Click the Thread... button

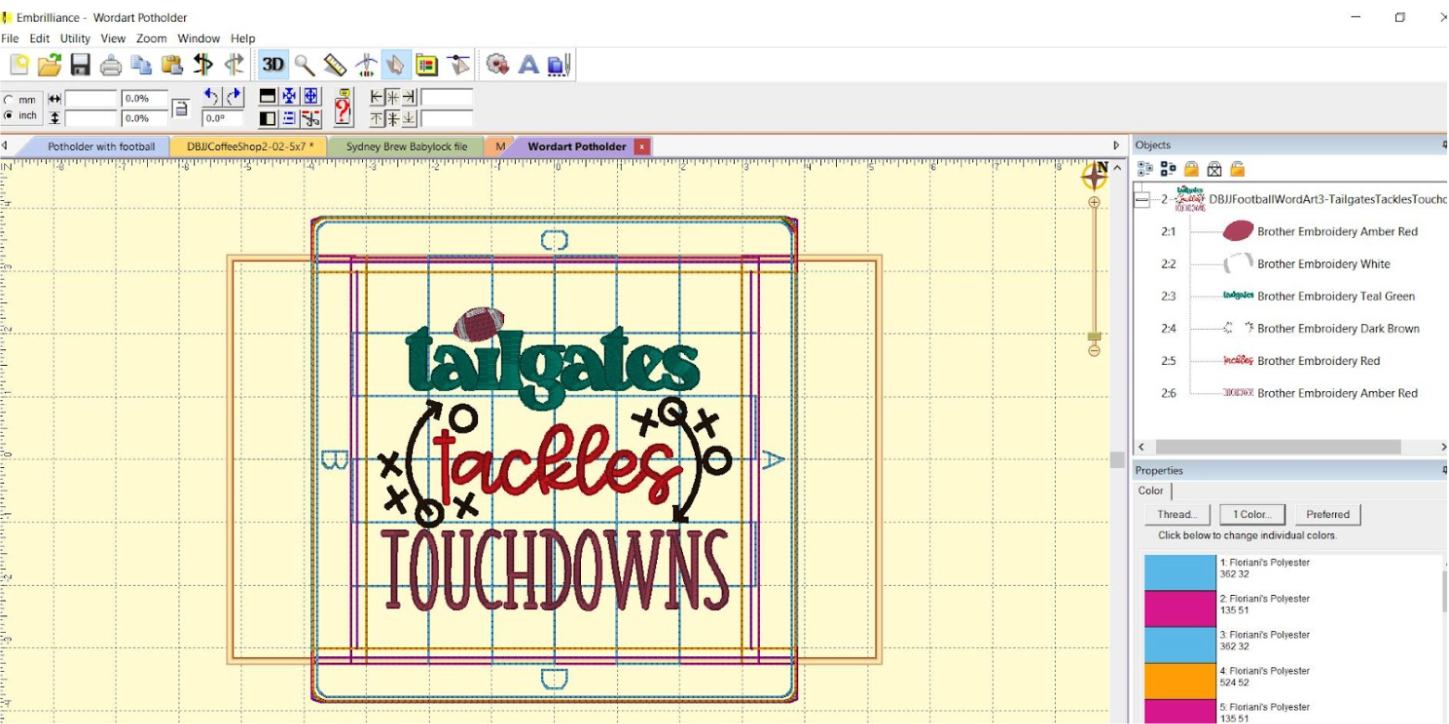tap(1177, 515)
